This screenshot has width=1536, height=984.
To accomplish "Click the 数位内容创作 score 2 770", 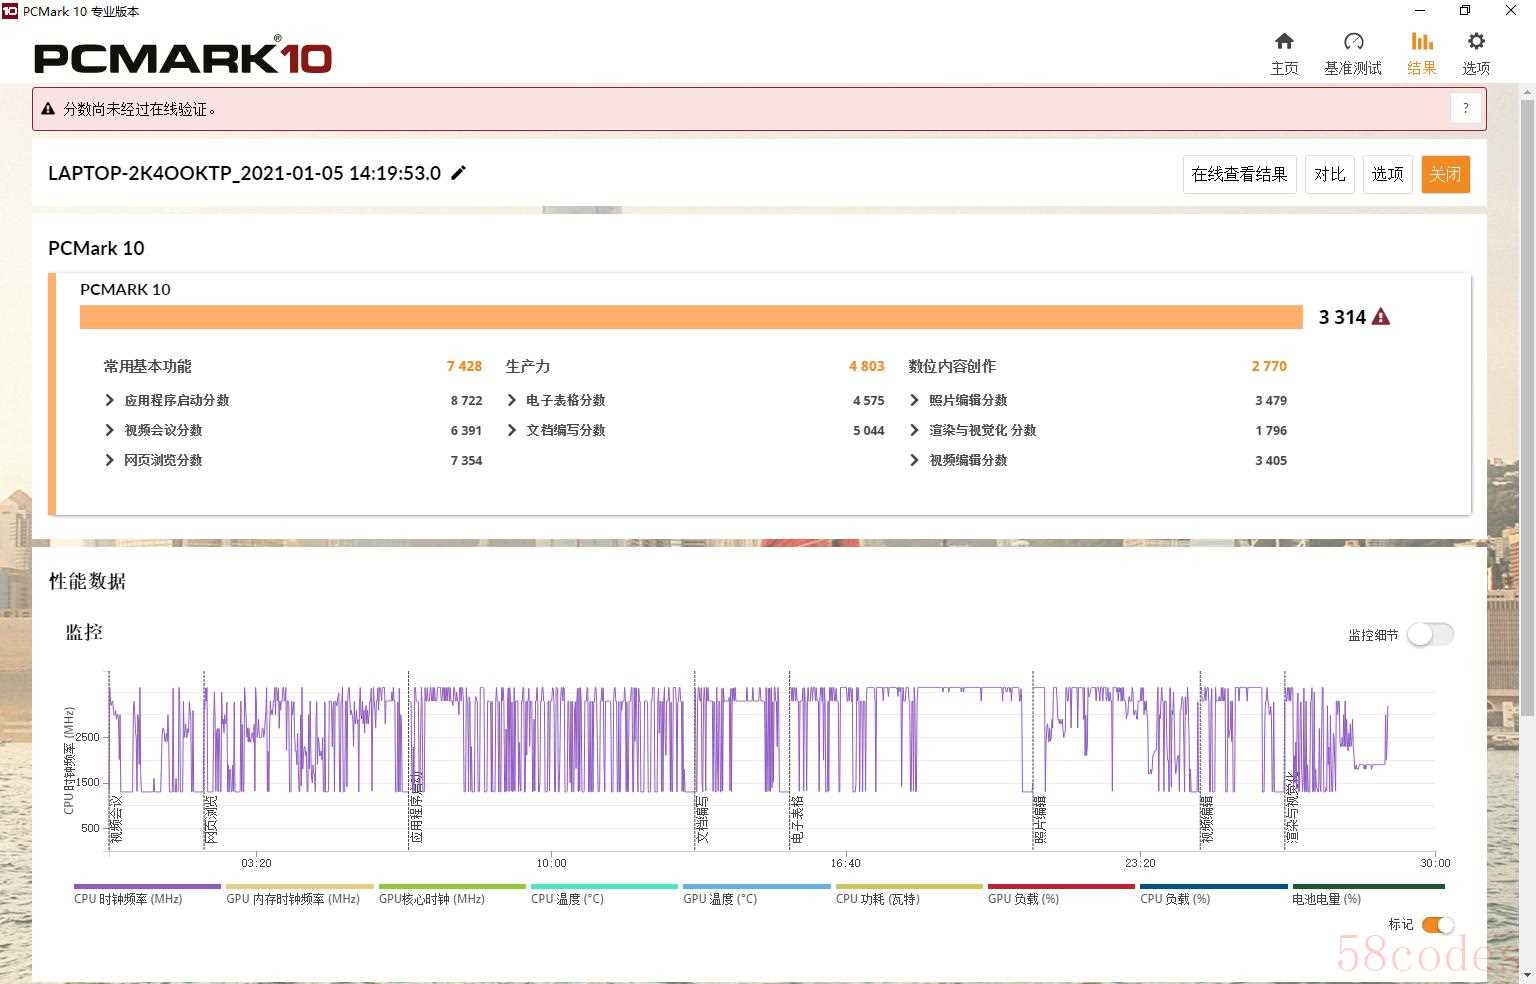I will click(x=1269, y=366).
